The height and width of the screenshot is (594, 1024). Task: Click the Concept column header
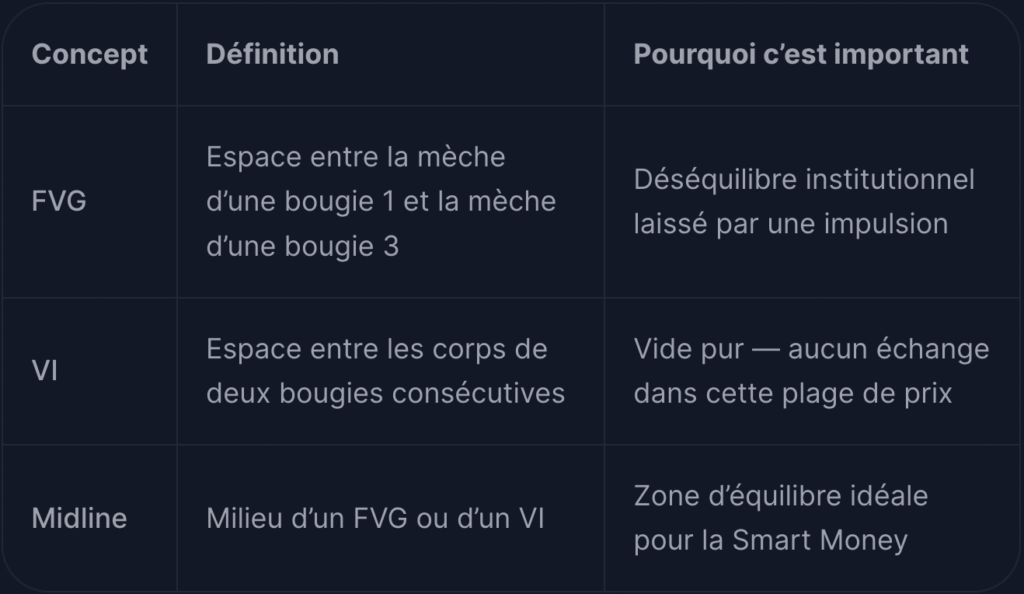pyautogui.click(x=89, y=55)
